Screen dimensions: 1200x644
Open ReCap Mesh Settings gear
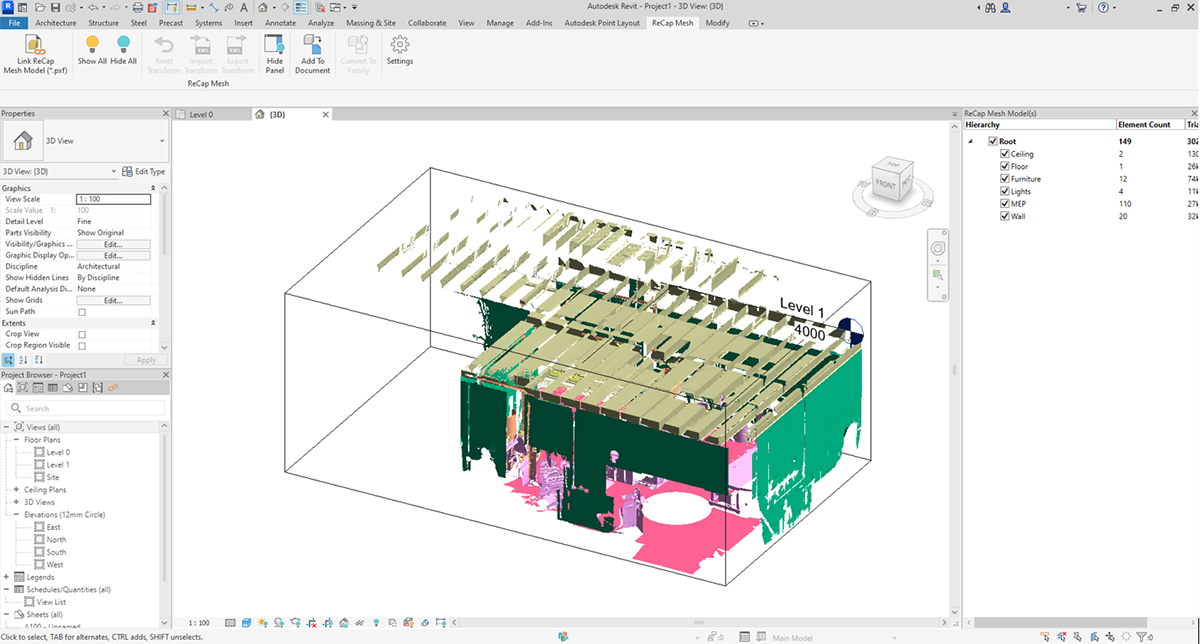pyautogui.click(x=400, y=45)
